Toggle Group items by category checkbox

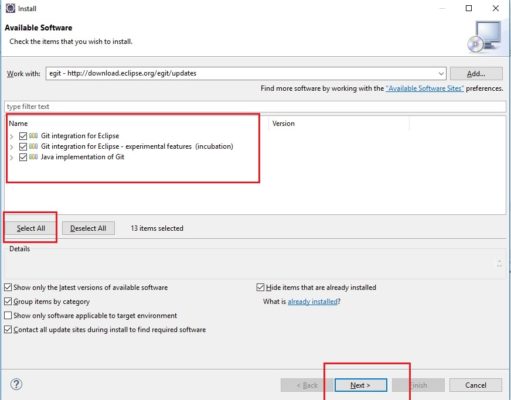pos(8,301)
